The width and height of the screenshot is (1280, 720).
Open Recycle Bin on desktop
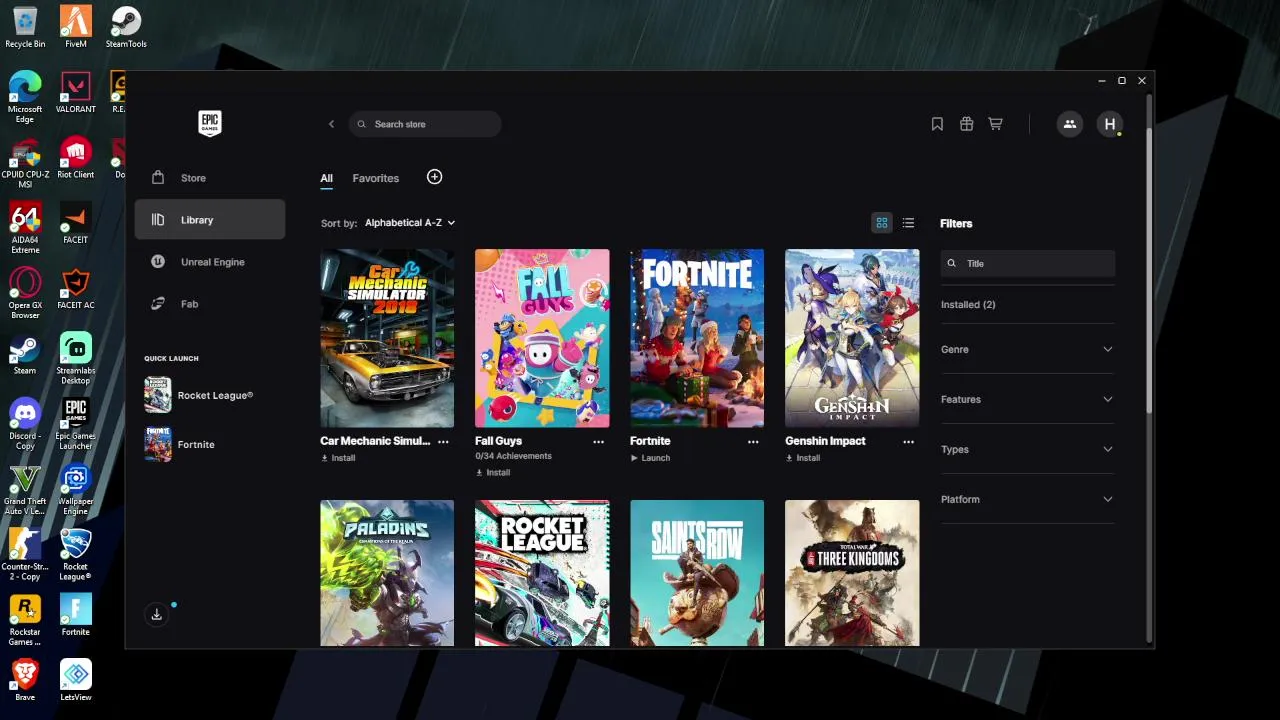tap(25, 27)
